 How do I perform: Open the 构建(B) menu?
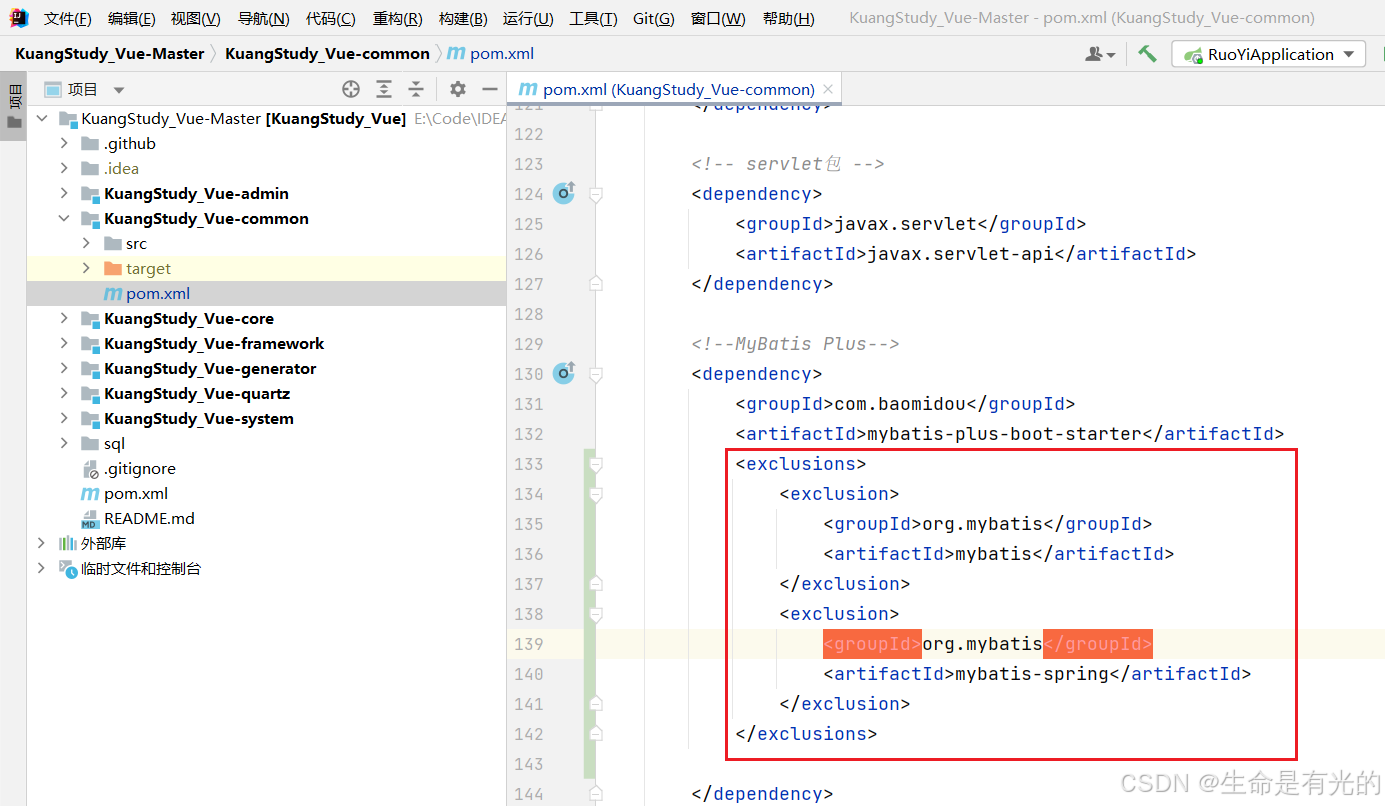coord(463,19)
